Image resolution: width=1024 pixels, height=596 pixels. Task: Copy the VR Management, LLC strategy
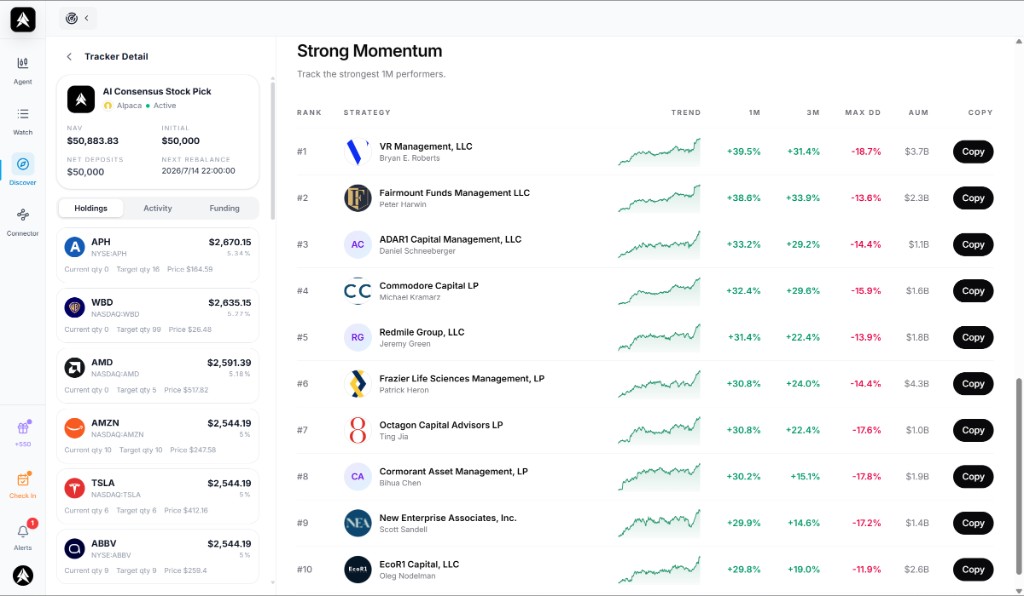tap(972, 151)
